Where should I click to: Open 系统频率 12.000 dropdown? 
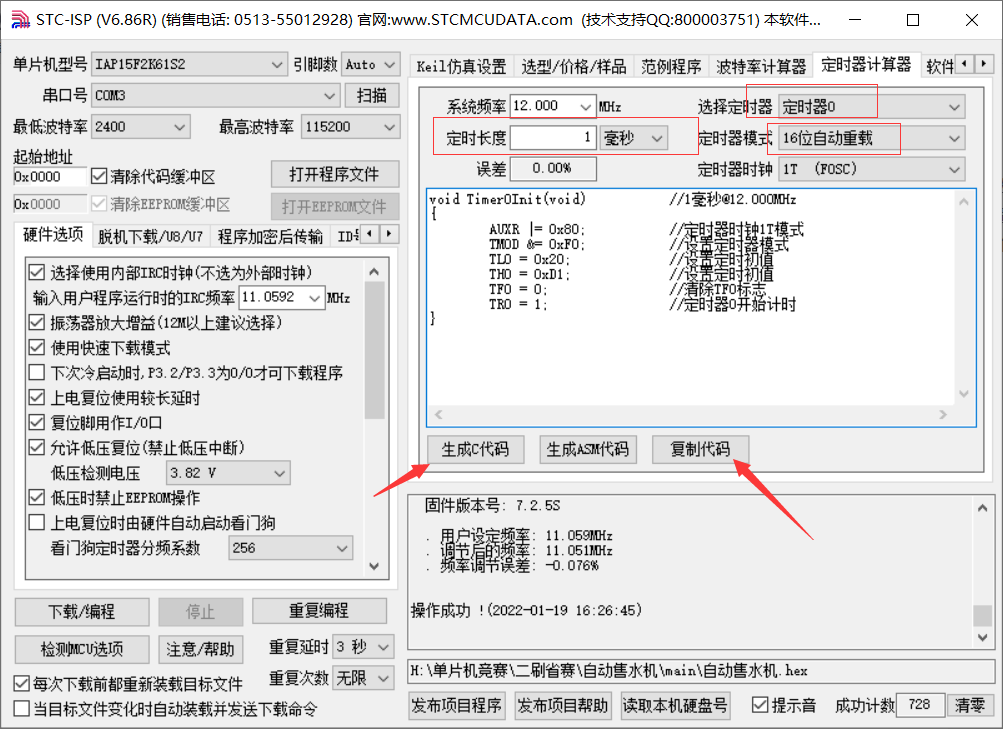tap(553, 106)
